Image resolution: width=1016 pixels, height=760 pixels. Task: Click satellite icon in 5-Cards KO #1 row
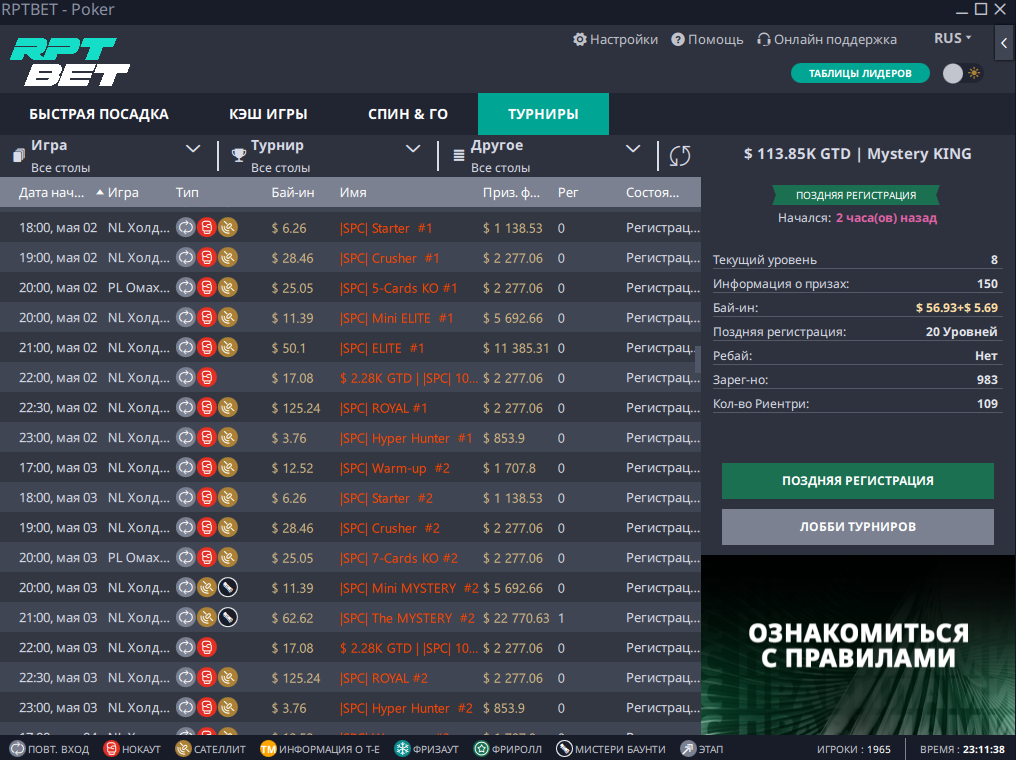(227, 288)
